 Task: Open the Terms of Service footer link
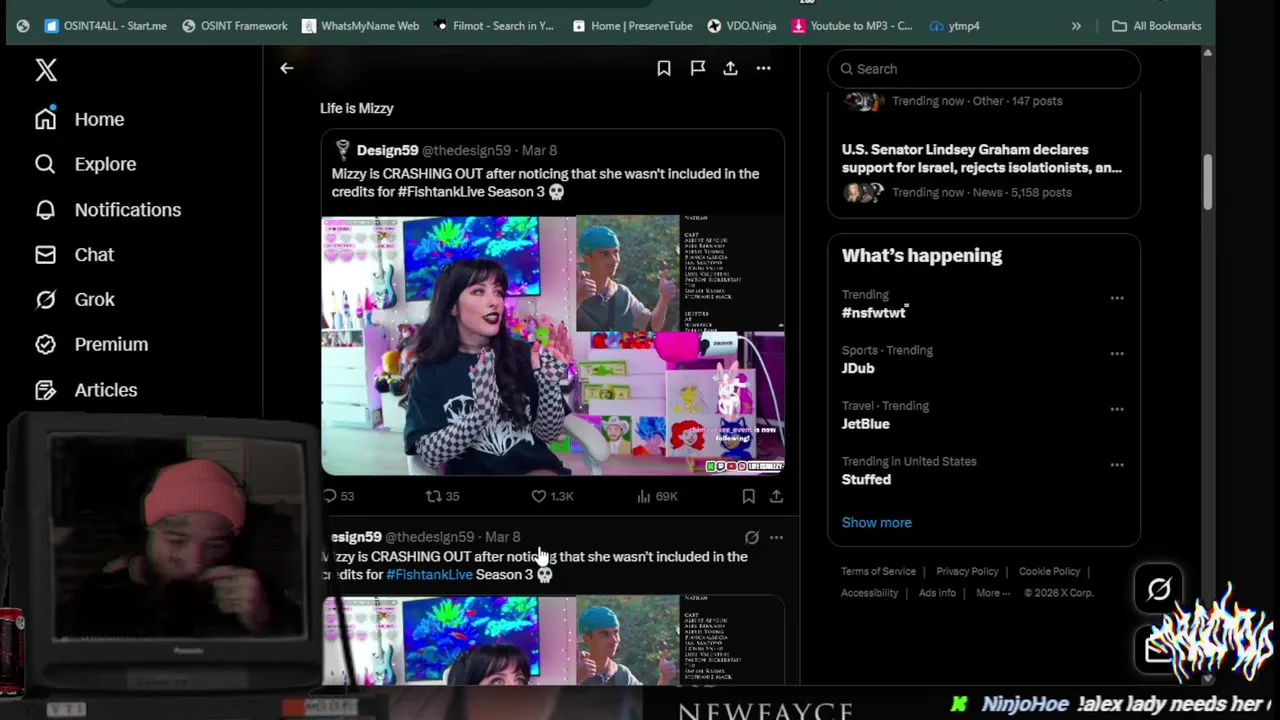878,571
